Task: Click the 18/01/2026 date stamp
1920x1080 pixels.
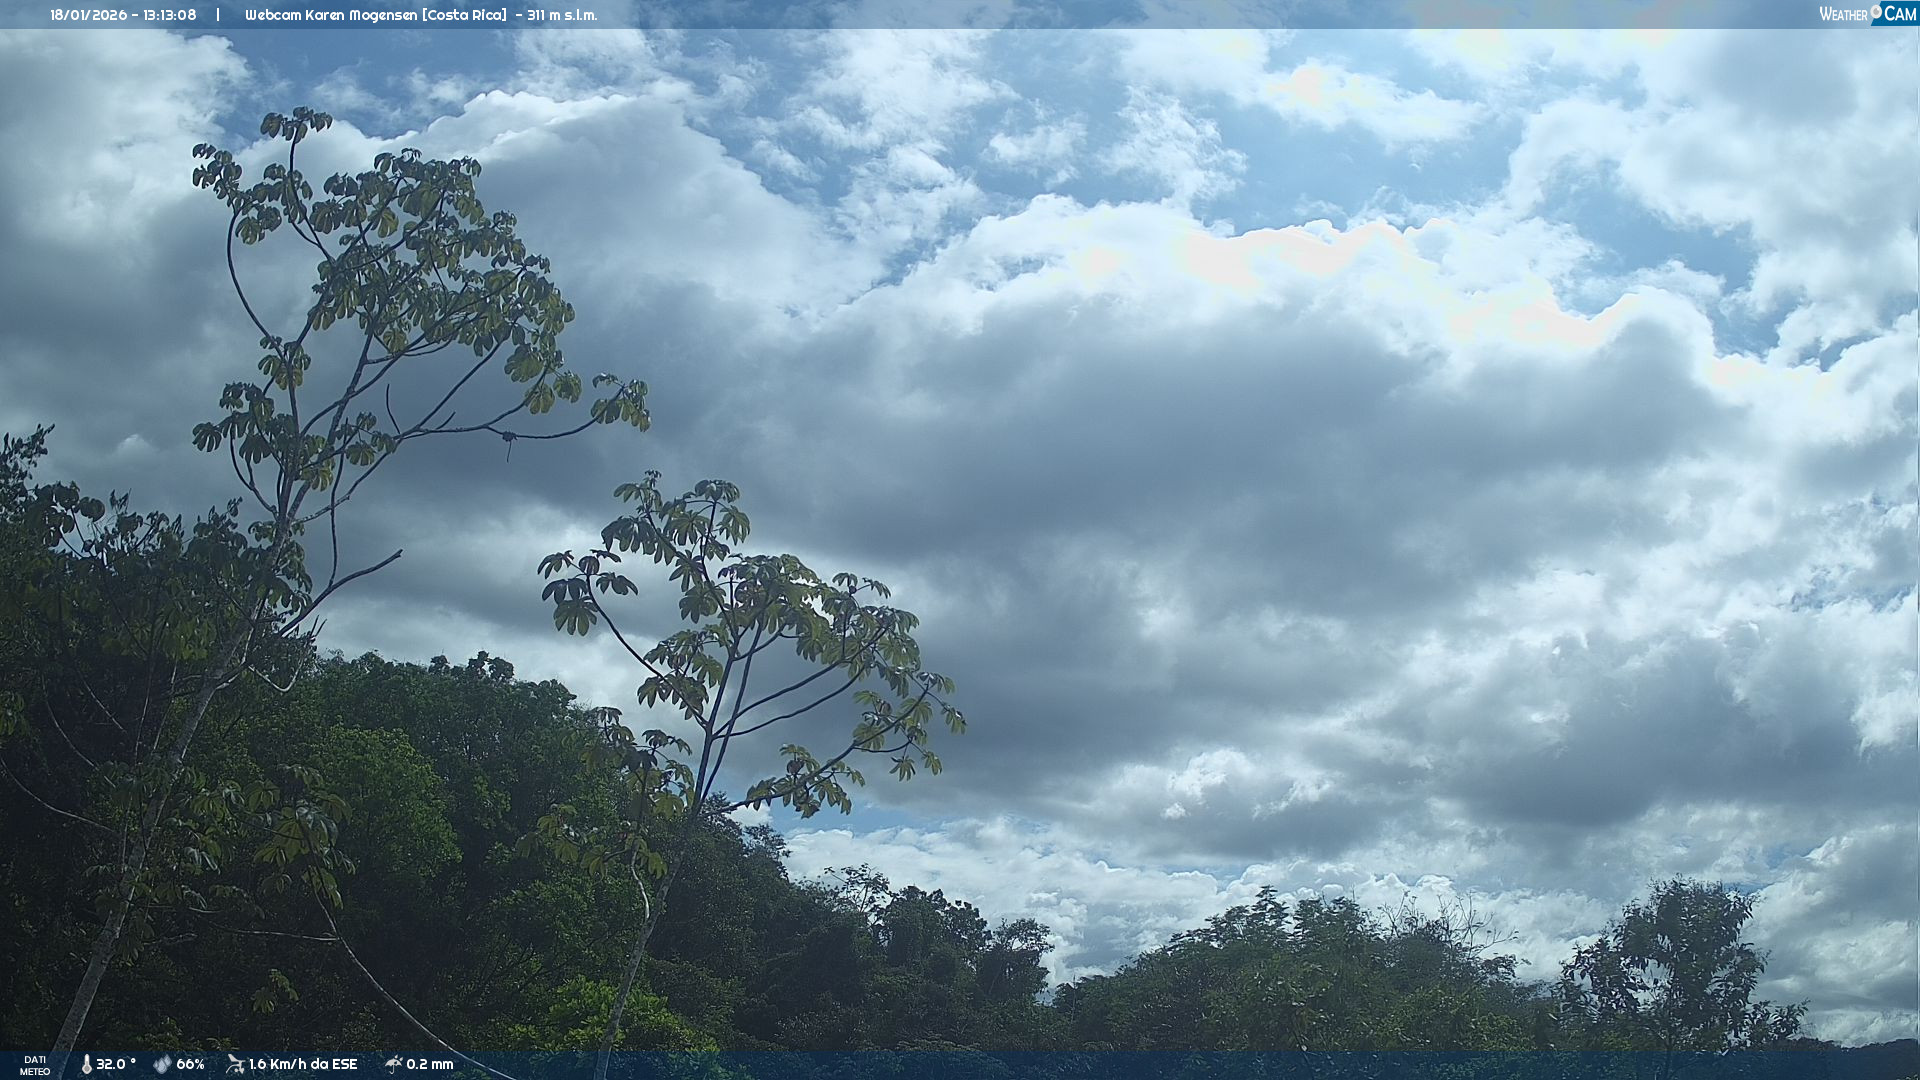Action: tap(88, 15)
